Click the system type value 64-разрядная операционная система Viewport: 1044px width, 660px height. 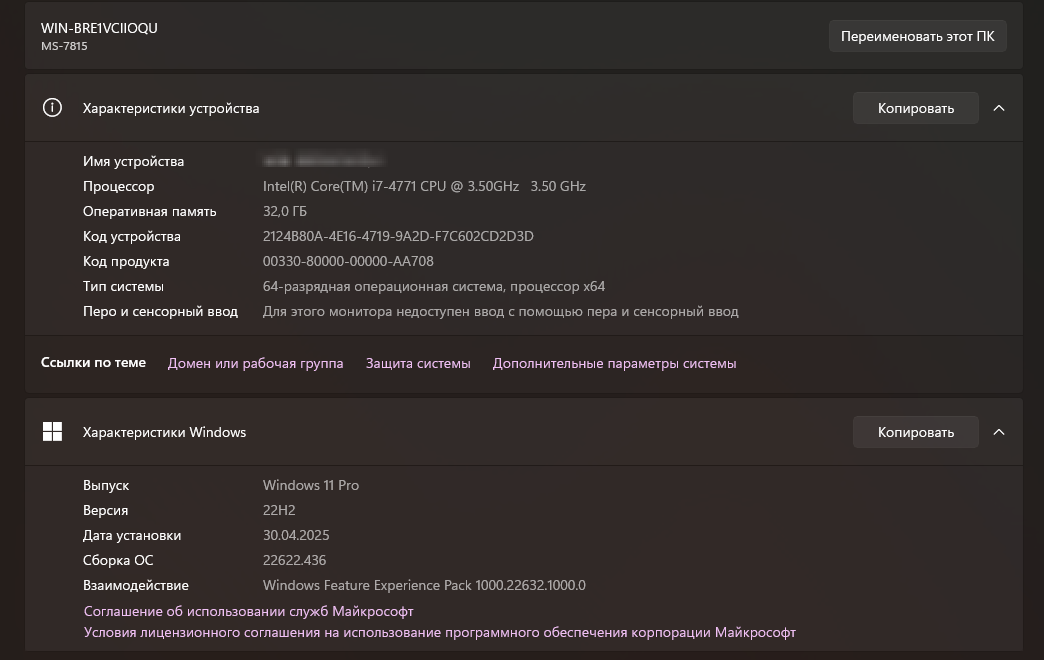click(x=433, y=286)
